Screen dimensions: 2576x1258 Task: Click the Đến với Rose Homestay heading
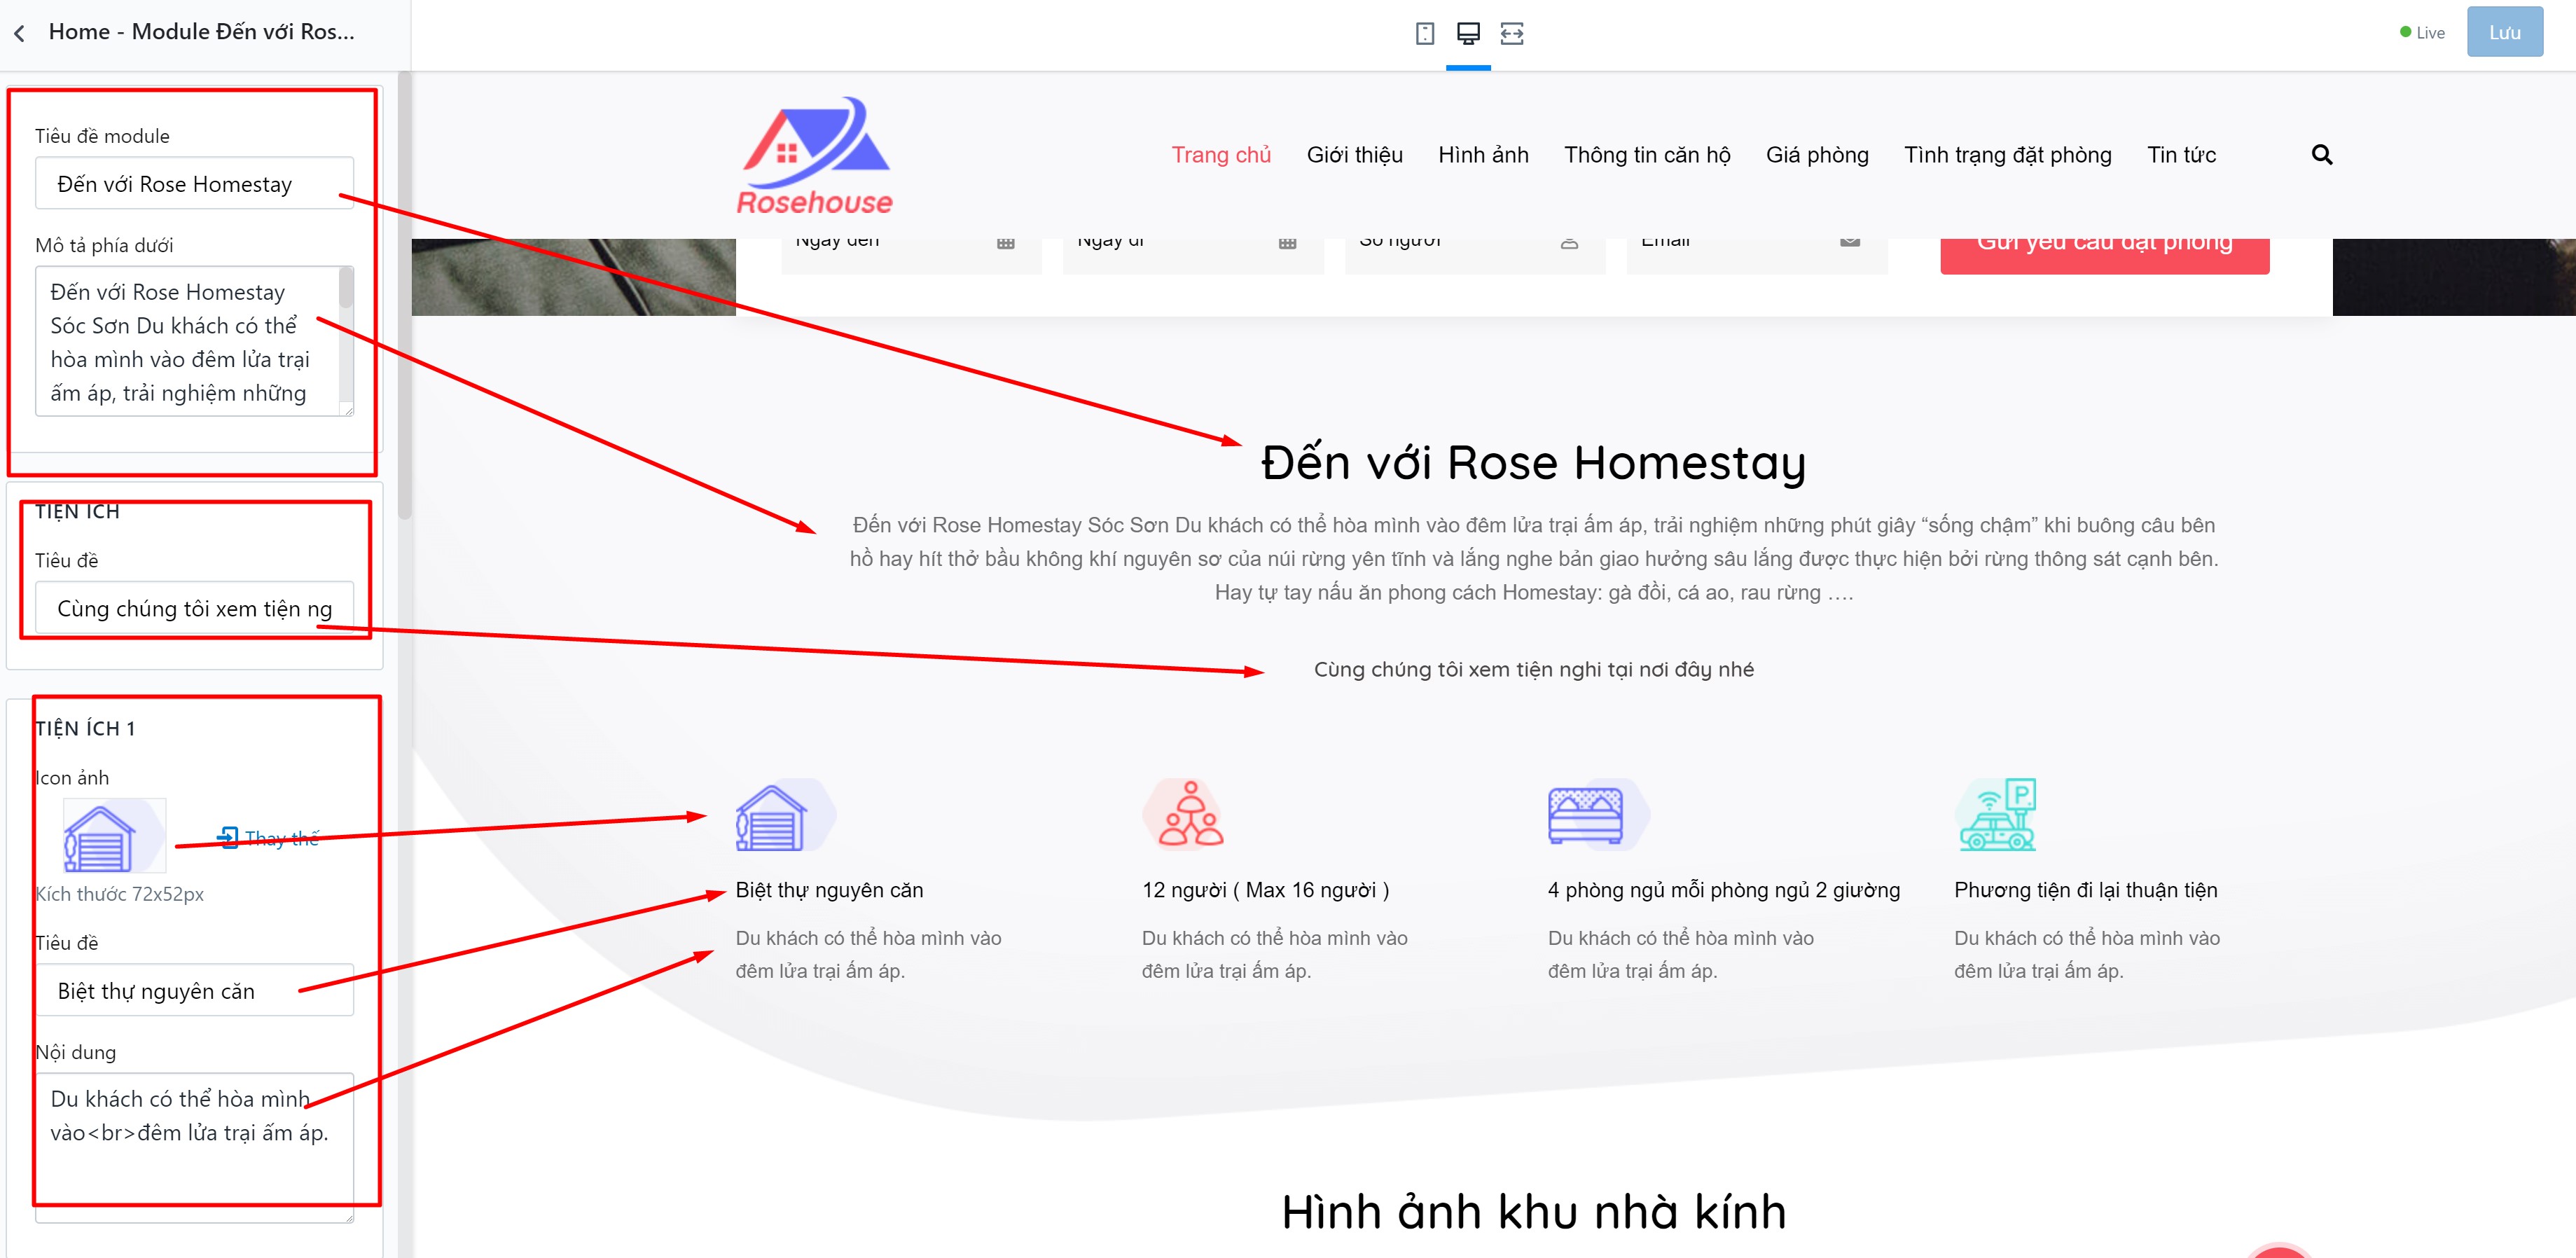(x=1533, y=463)
